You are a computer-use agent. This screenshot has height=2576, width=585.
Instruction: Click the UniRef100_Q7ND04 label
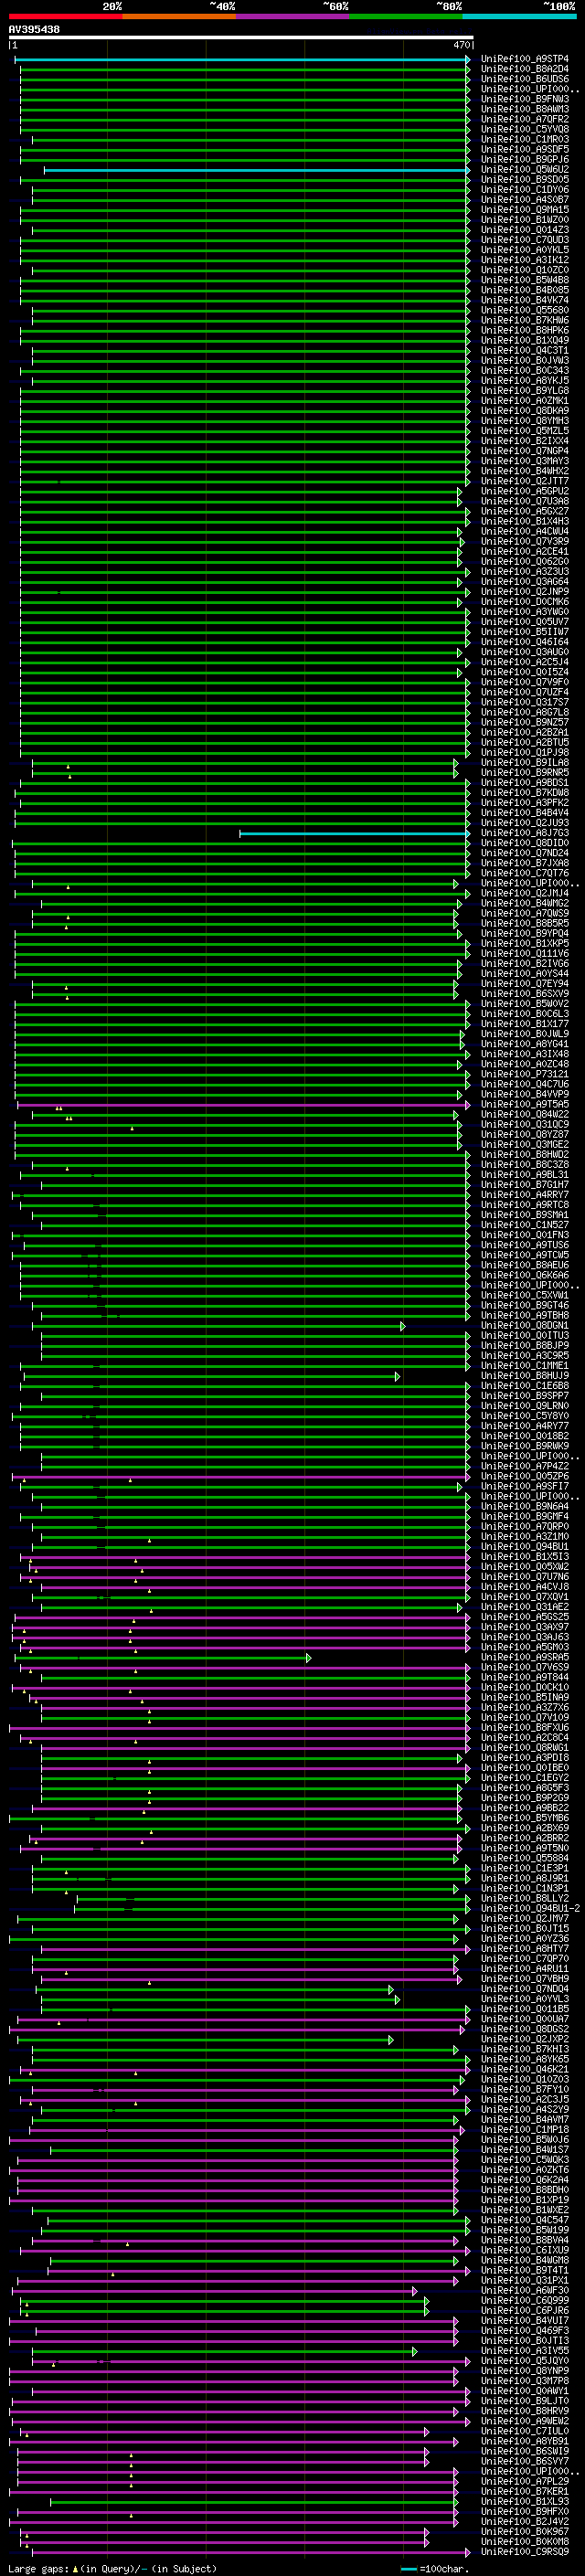525,1988
